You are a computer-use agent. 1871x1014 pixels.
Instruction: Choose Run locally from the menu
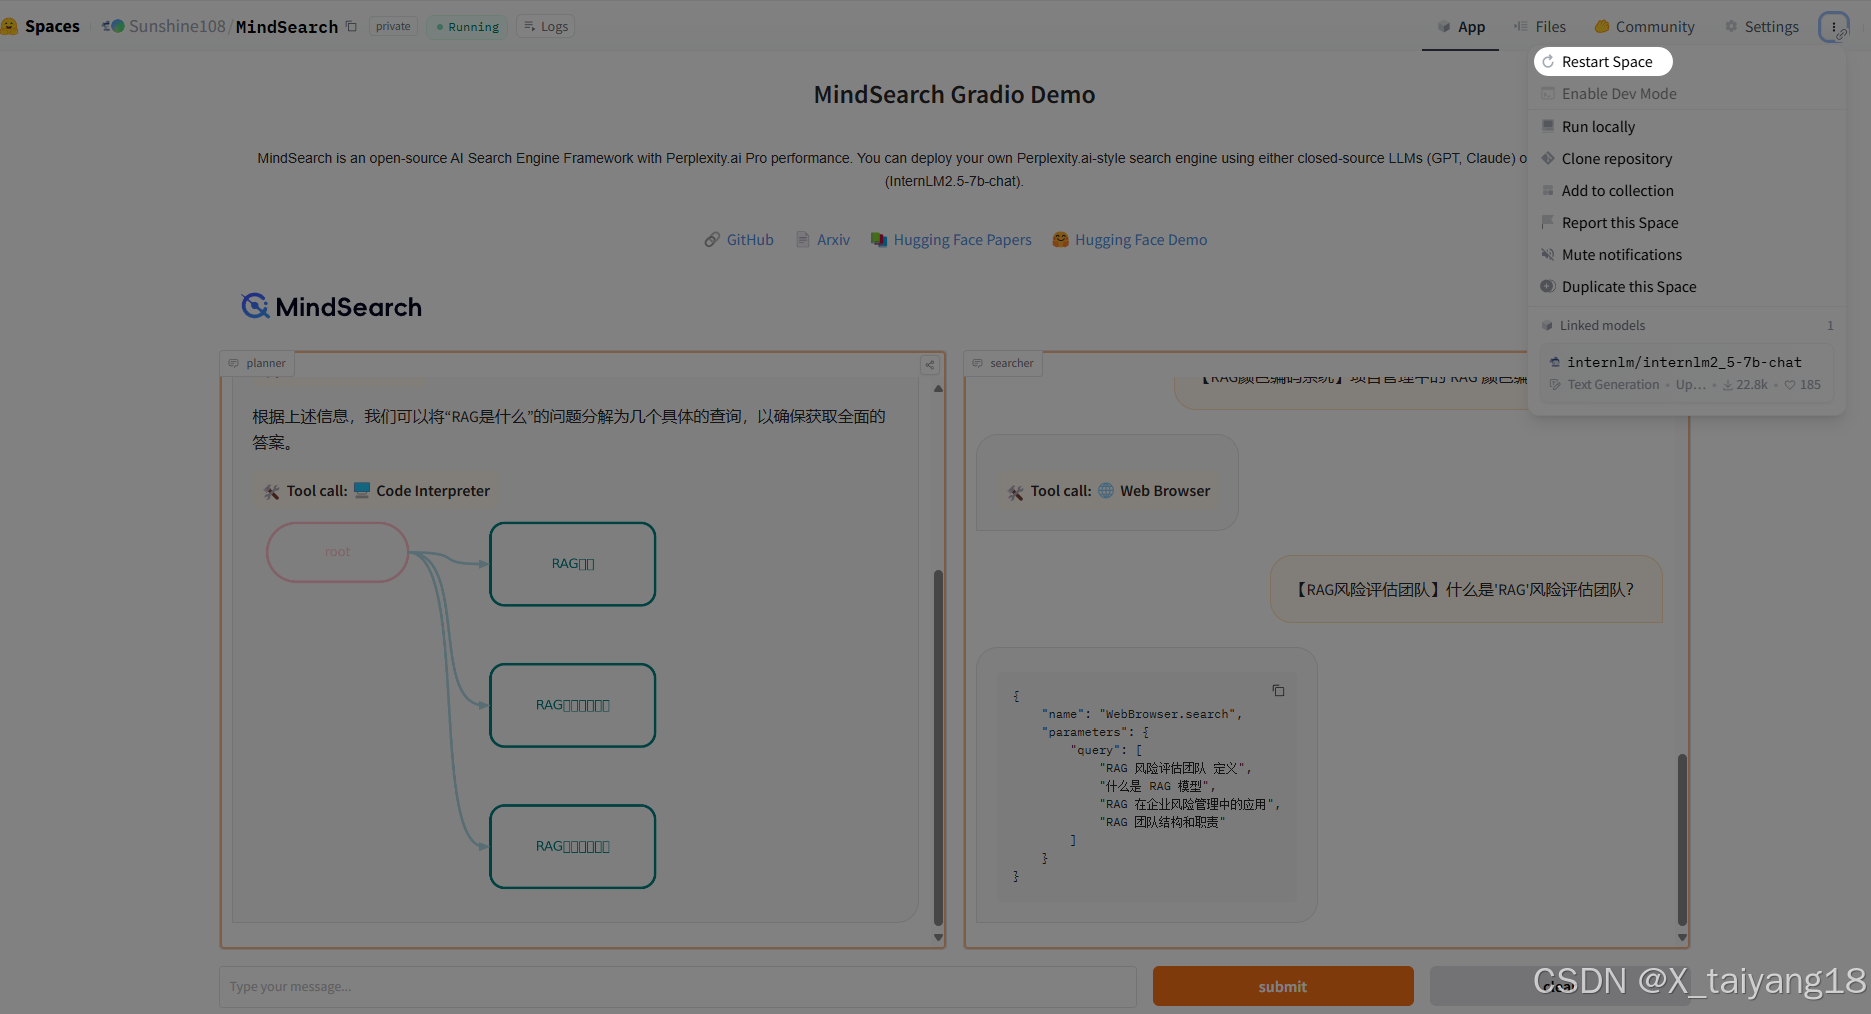tap(1598, 127)
